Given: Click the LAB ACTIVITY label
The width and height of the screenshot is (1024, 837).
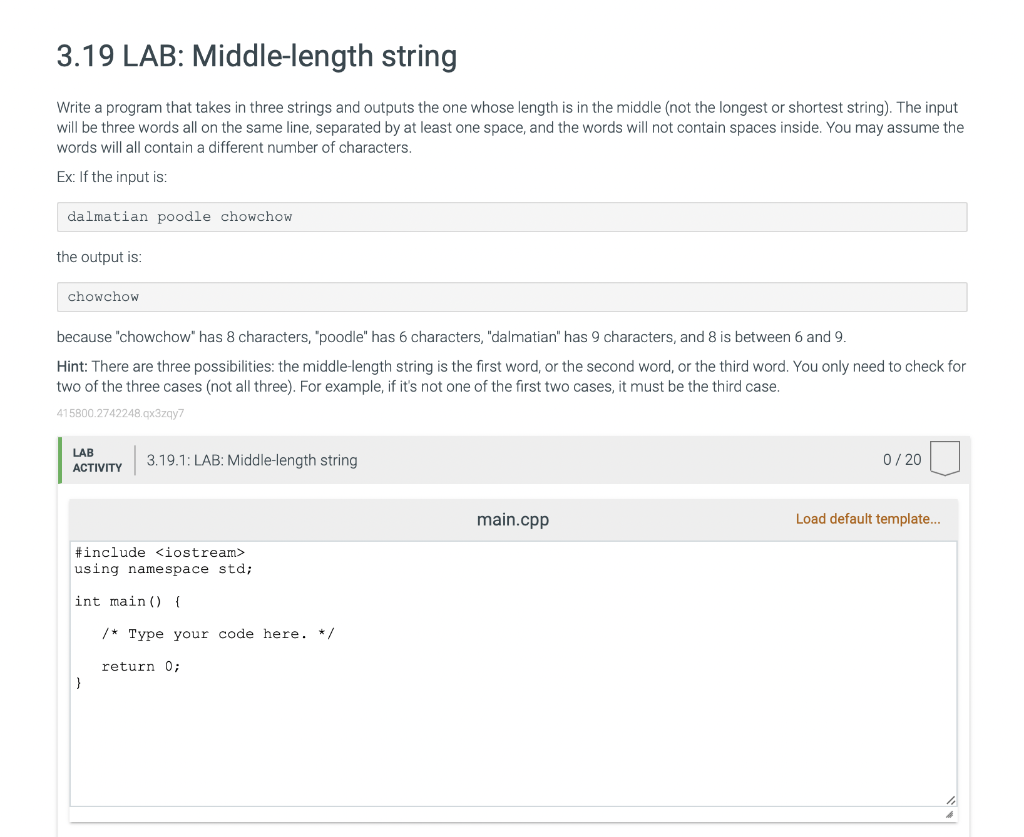Looking at the screenshot, I should (x=96, y=460).
